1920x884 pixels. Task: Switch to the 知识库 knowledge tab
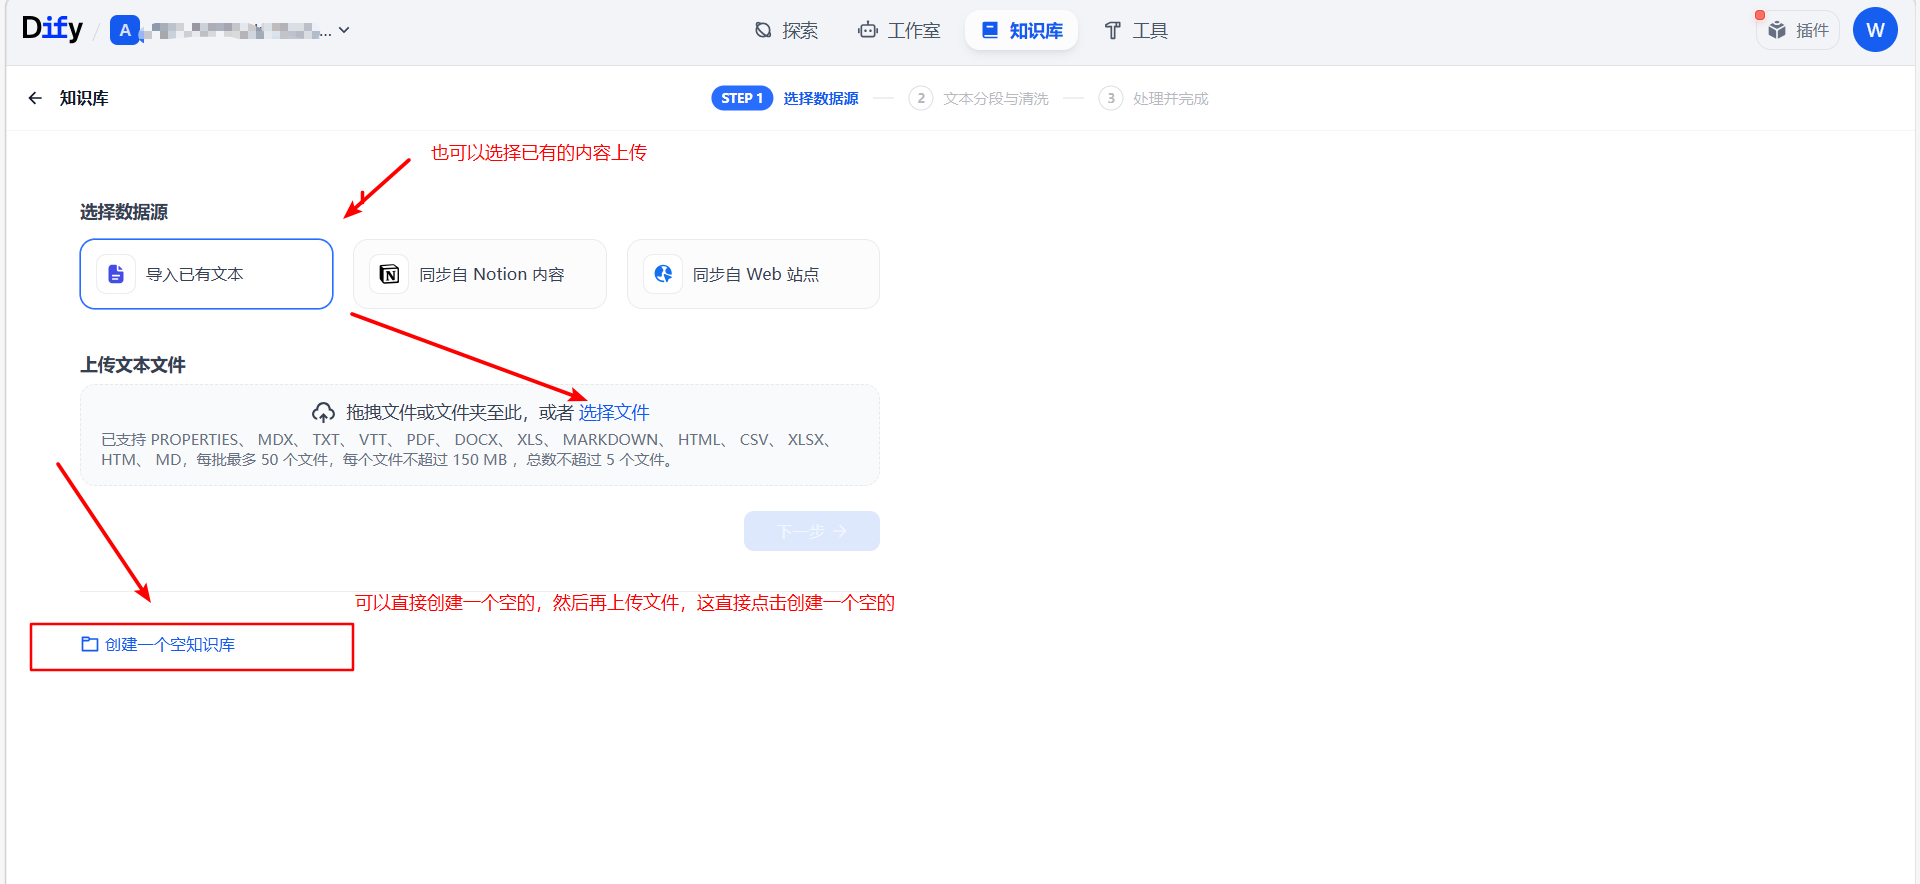pos(1021,30)
